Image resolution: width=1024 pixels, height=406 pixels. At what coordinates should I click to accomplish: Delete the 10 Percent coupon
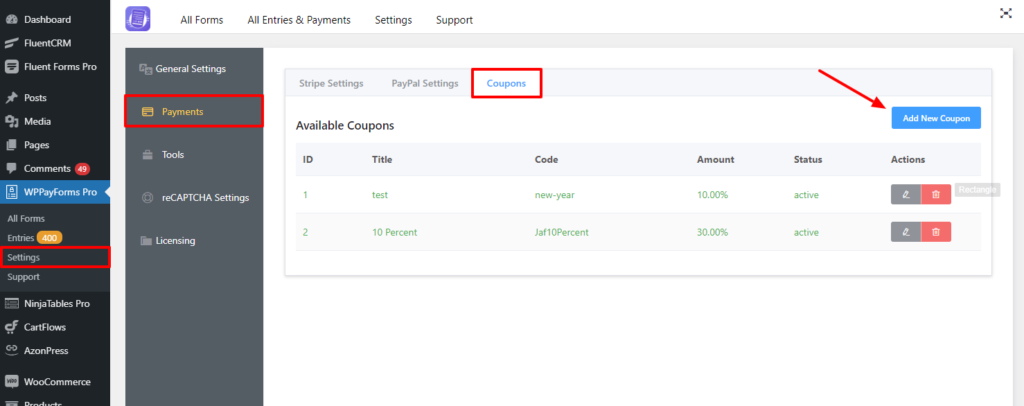(x=935, y=232)
